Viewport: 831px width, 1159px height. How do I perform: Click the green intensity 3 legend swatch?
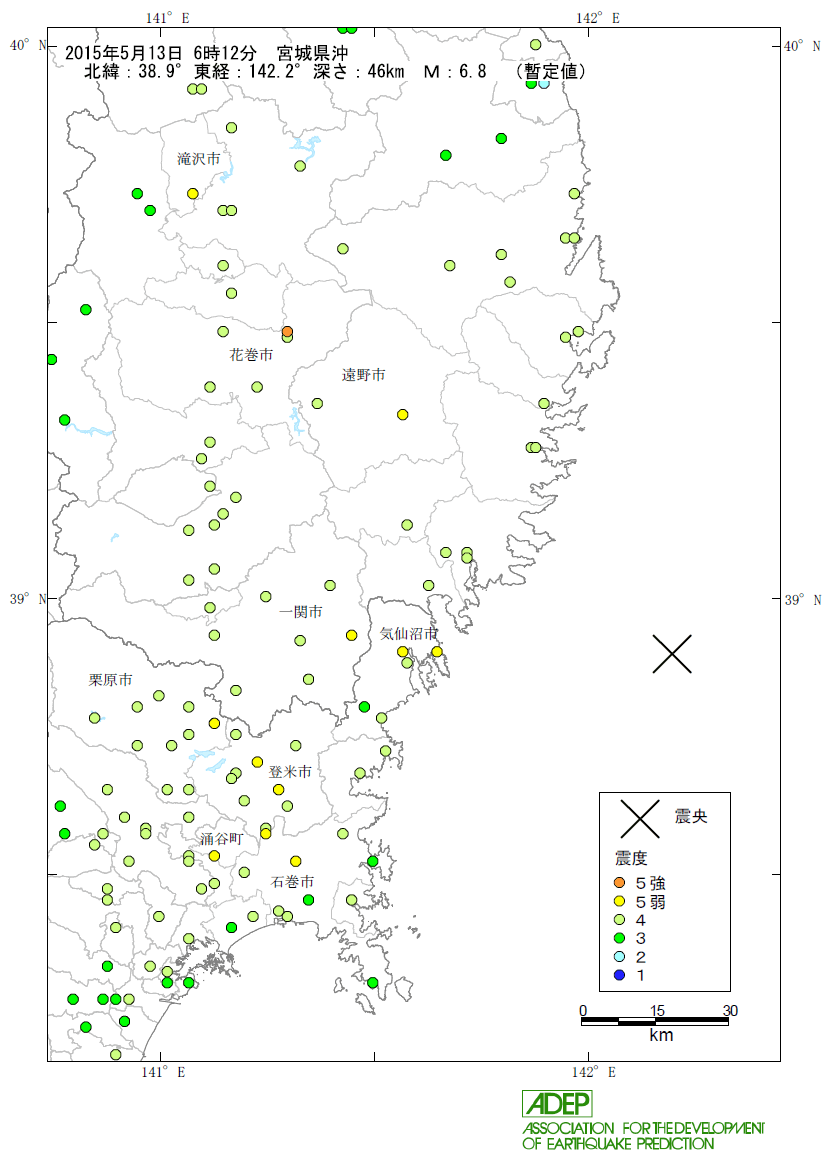click(620, 938)
